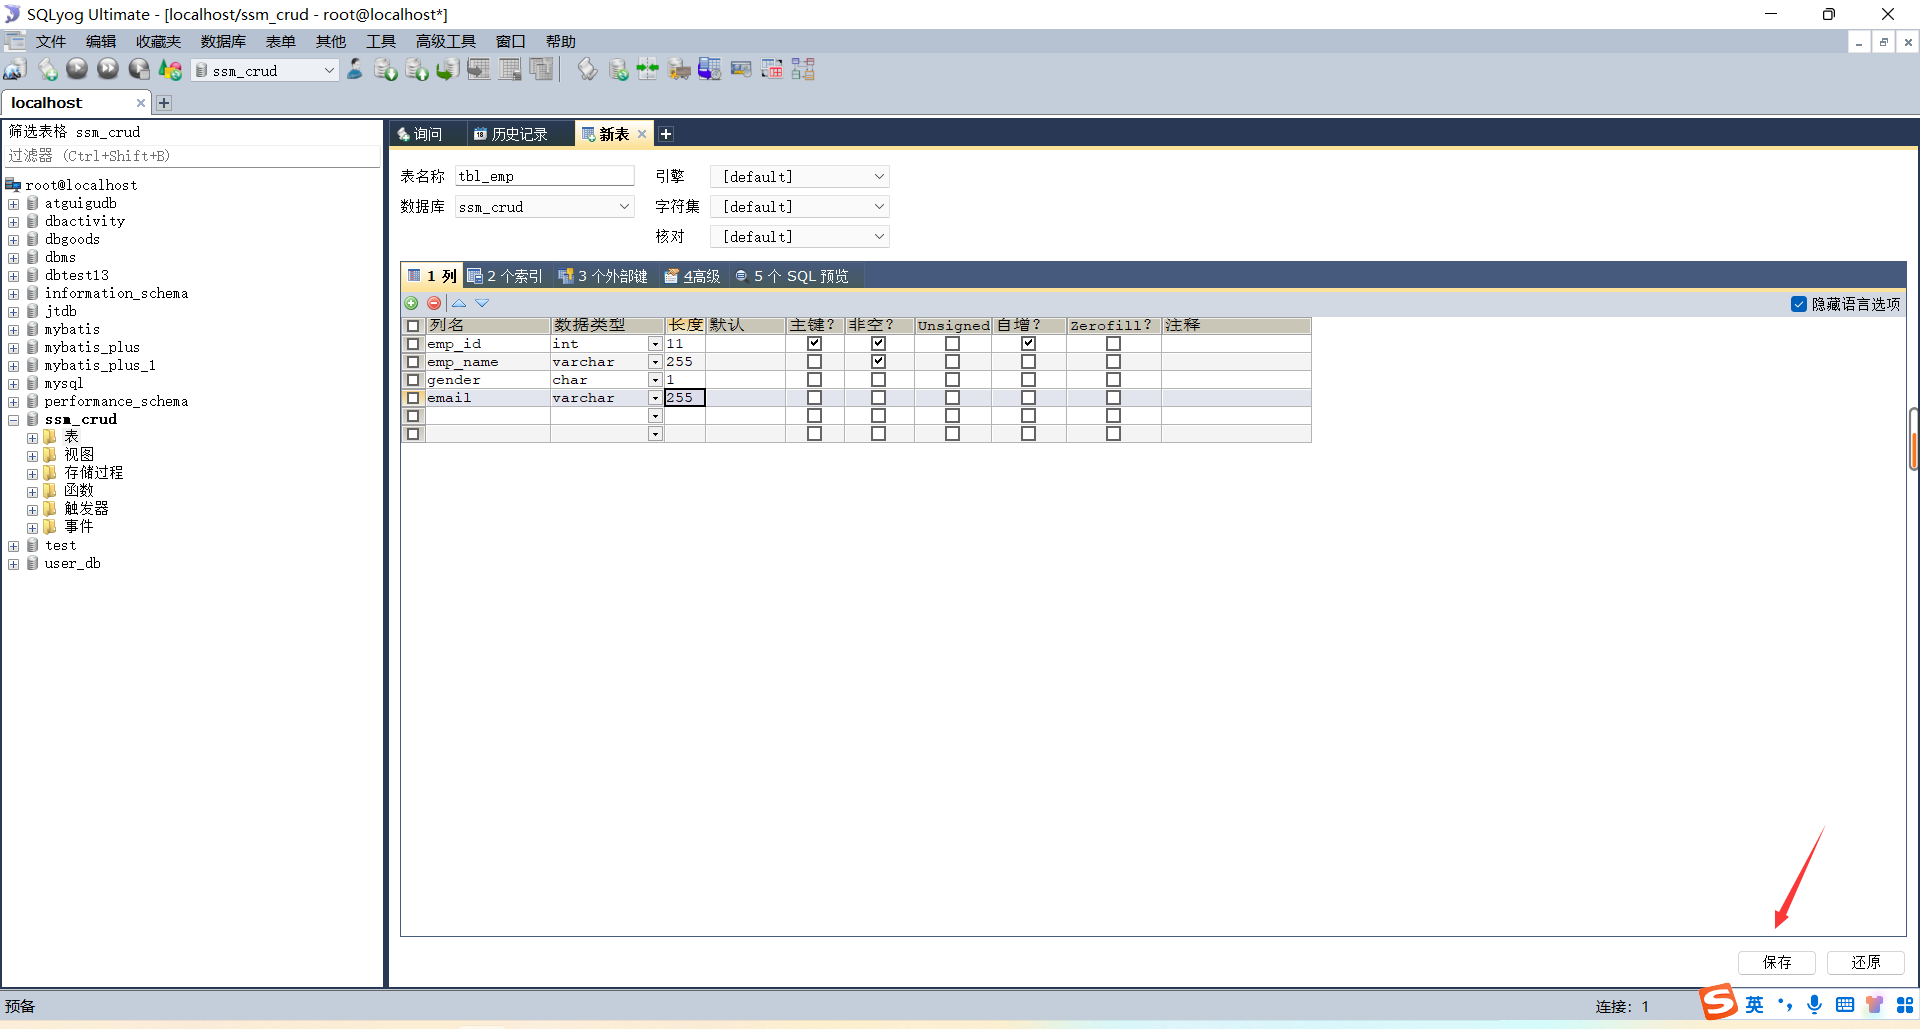1920x1029 pixels.
Task: Click the red delete column icon
Action: tap(434, 303)
